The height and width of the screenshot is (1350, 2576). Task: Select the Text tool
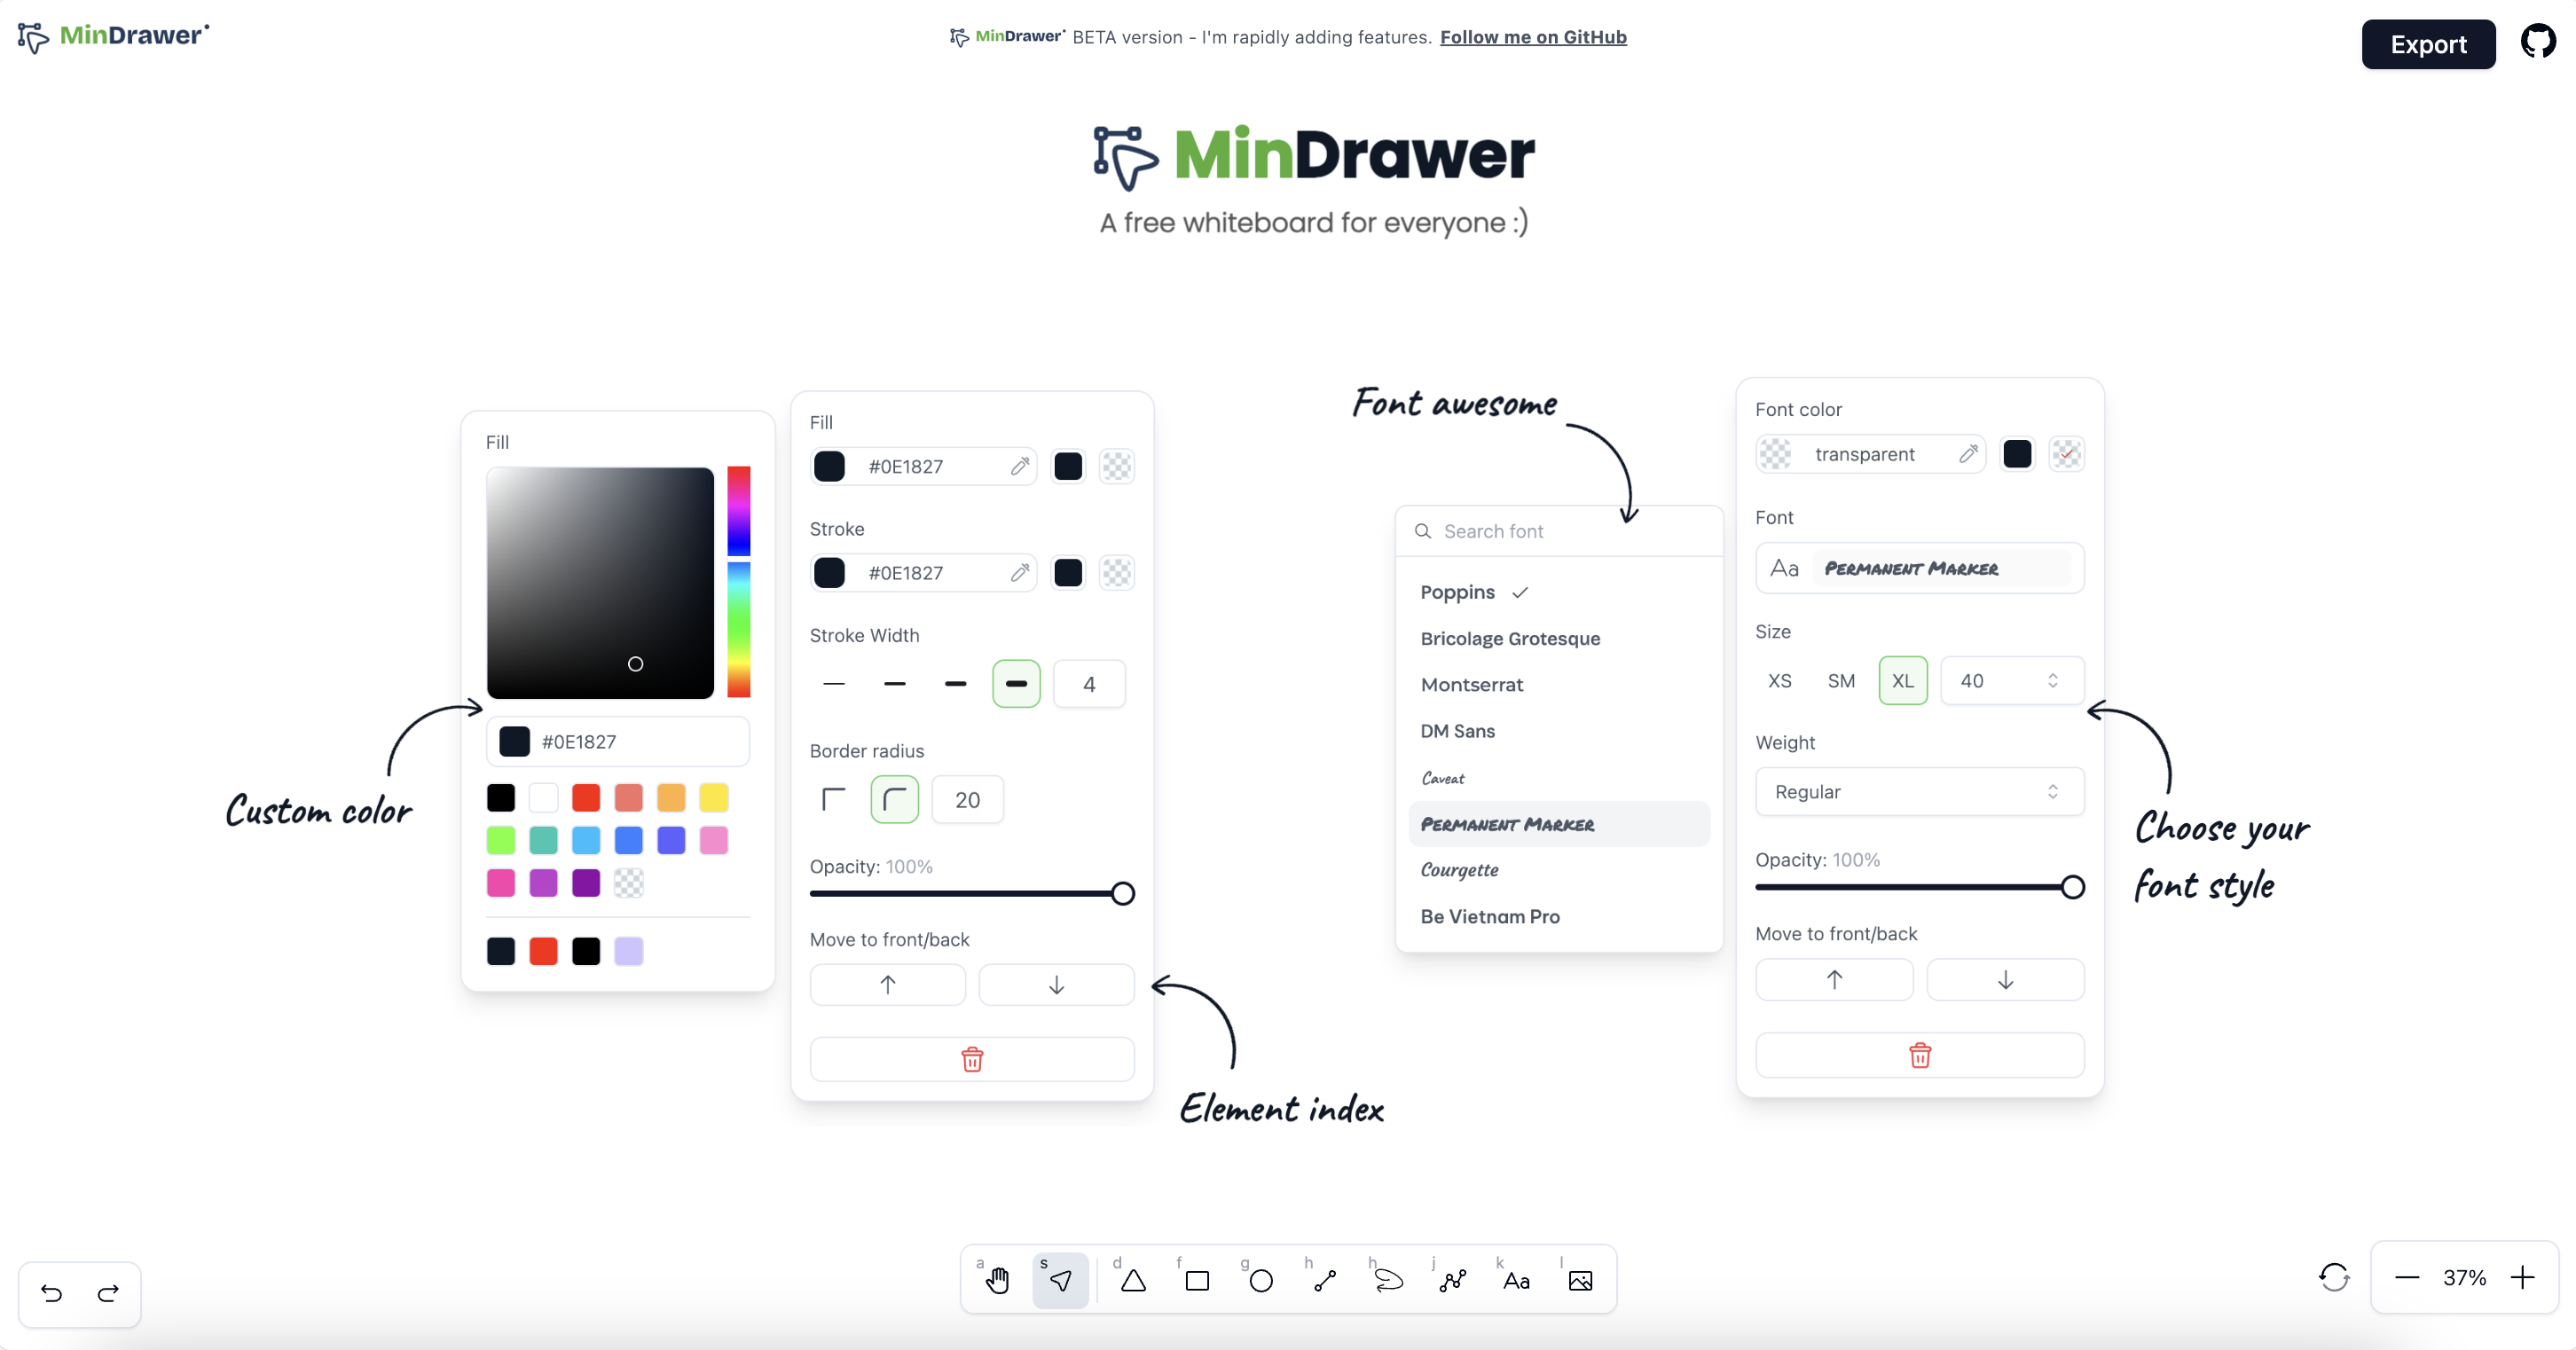click(1516, 1280)
